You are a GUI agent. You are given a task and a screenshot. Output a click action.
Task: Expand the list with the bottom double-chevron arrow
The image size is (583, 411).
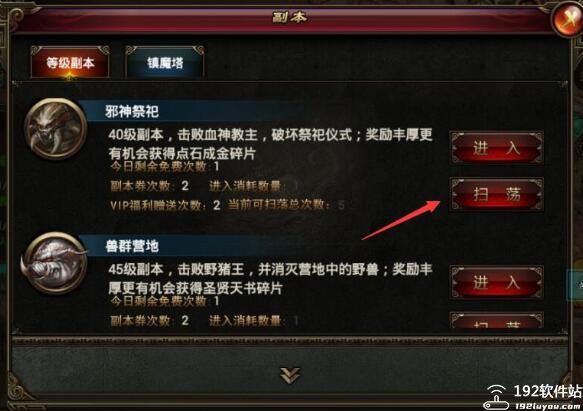click(x=290, y=375)
